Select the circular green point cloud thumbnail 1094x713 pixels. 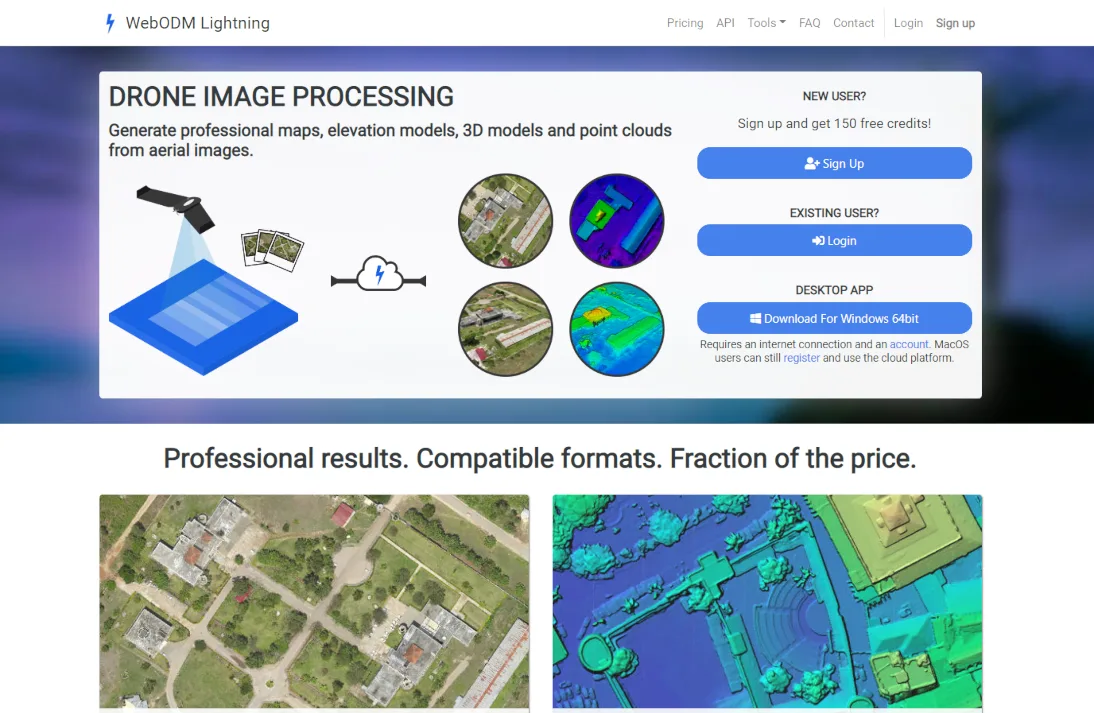pos(616,329)
